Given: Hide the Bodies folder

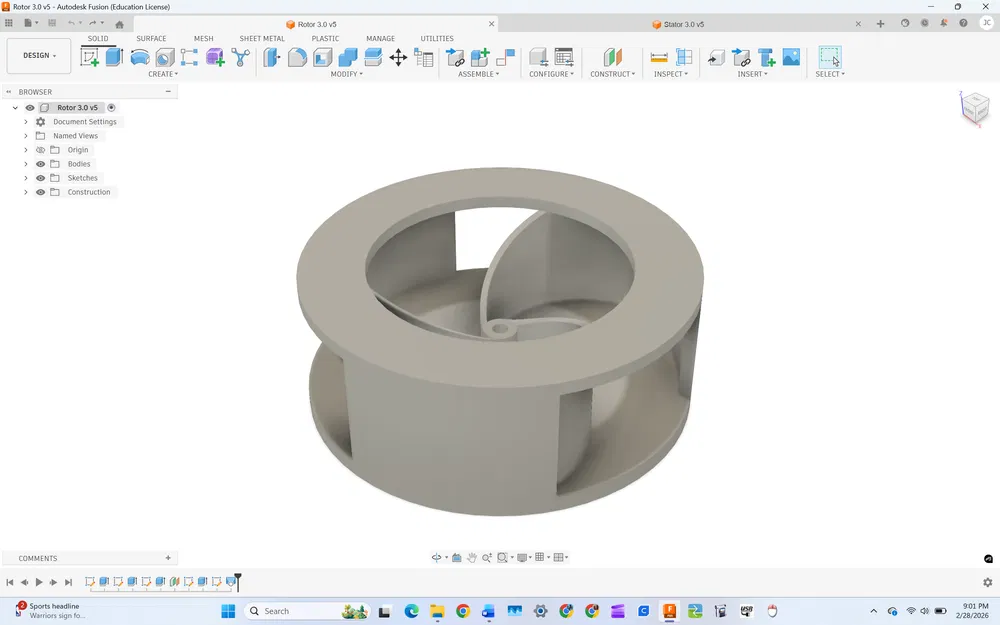Looking at the screenshot, I should point(40,164).
